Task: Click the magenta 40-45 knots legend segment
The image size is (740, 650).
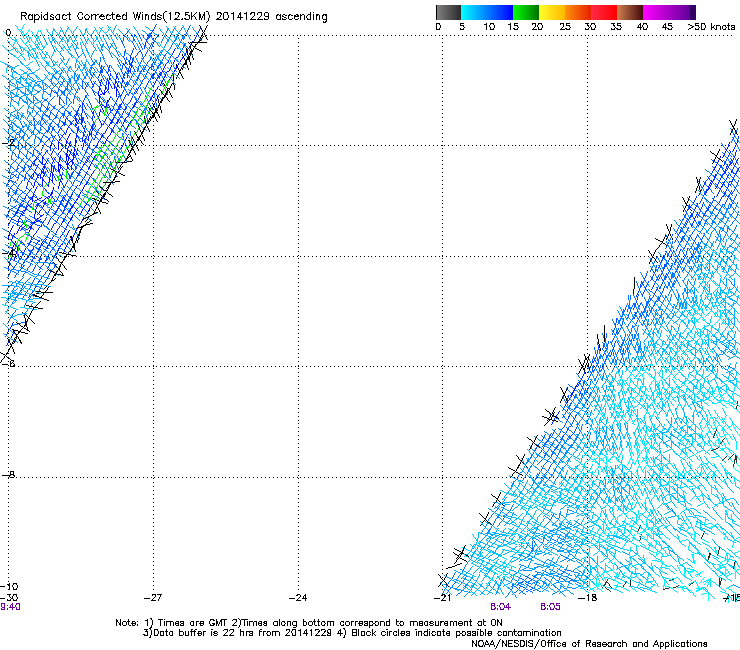Action: coord(656,12)
